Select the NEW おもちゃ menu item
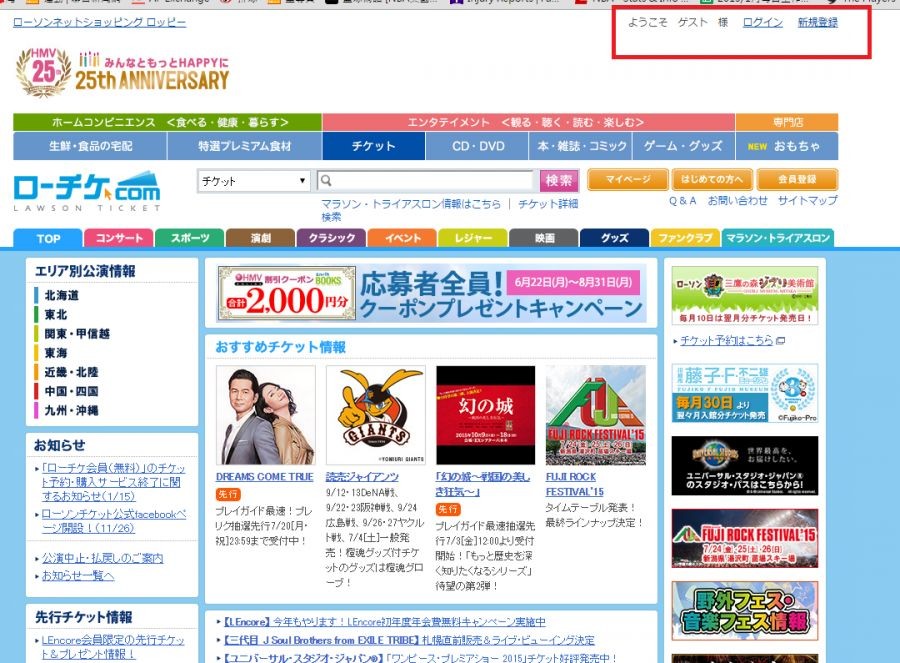The height and width of the screenshot is (663, 900). 787,146
